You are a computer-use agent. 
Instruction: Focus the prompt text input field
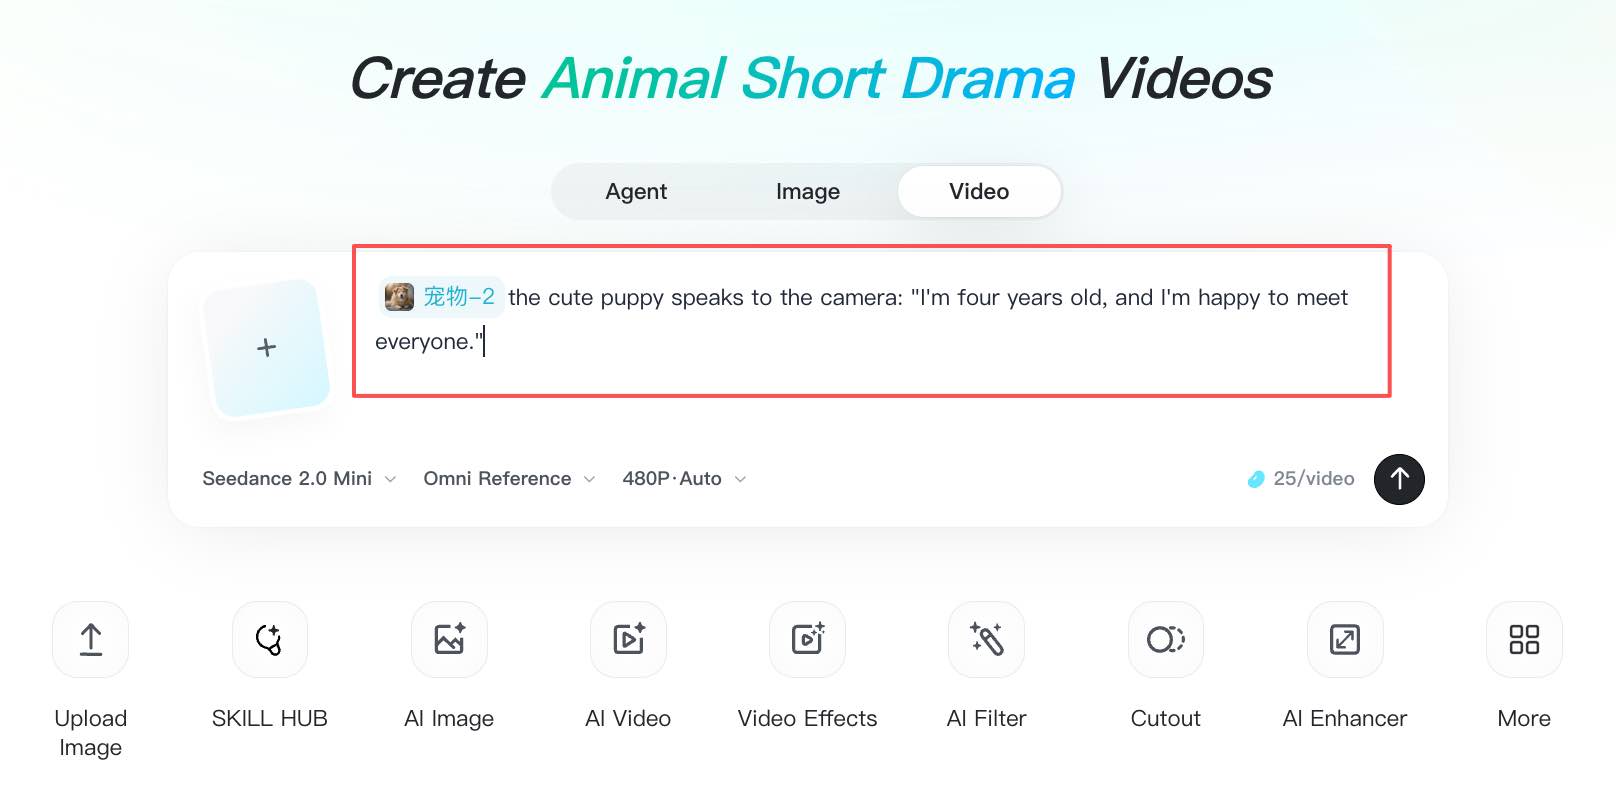click(x=872, y=321)
